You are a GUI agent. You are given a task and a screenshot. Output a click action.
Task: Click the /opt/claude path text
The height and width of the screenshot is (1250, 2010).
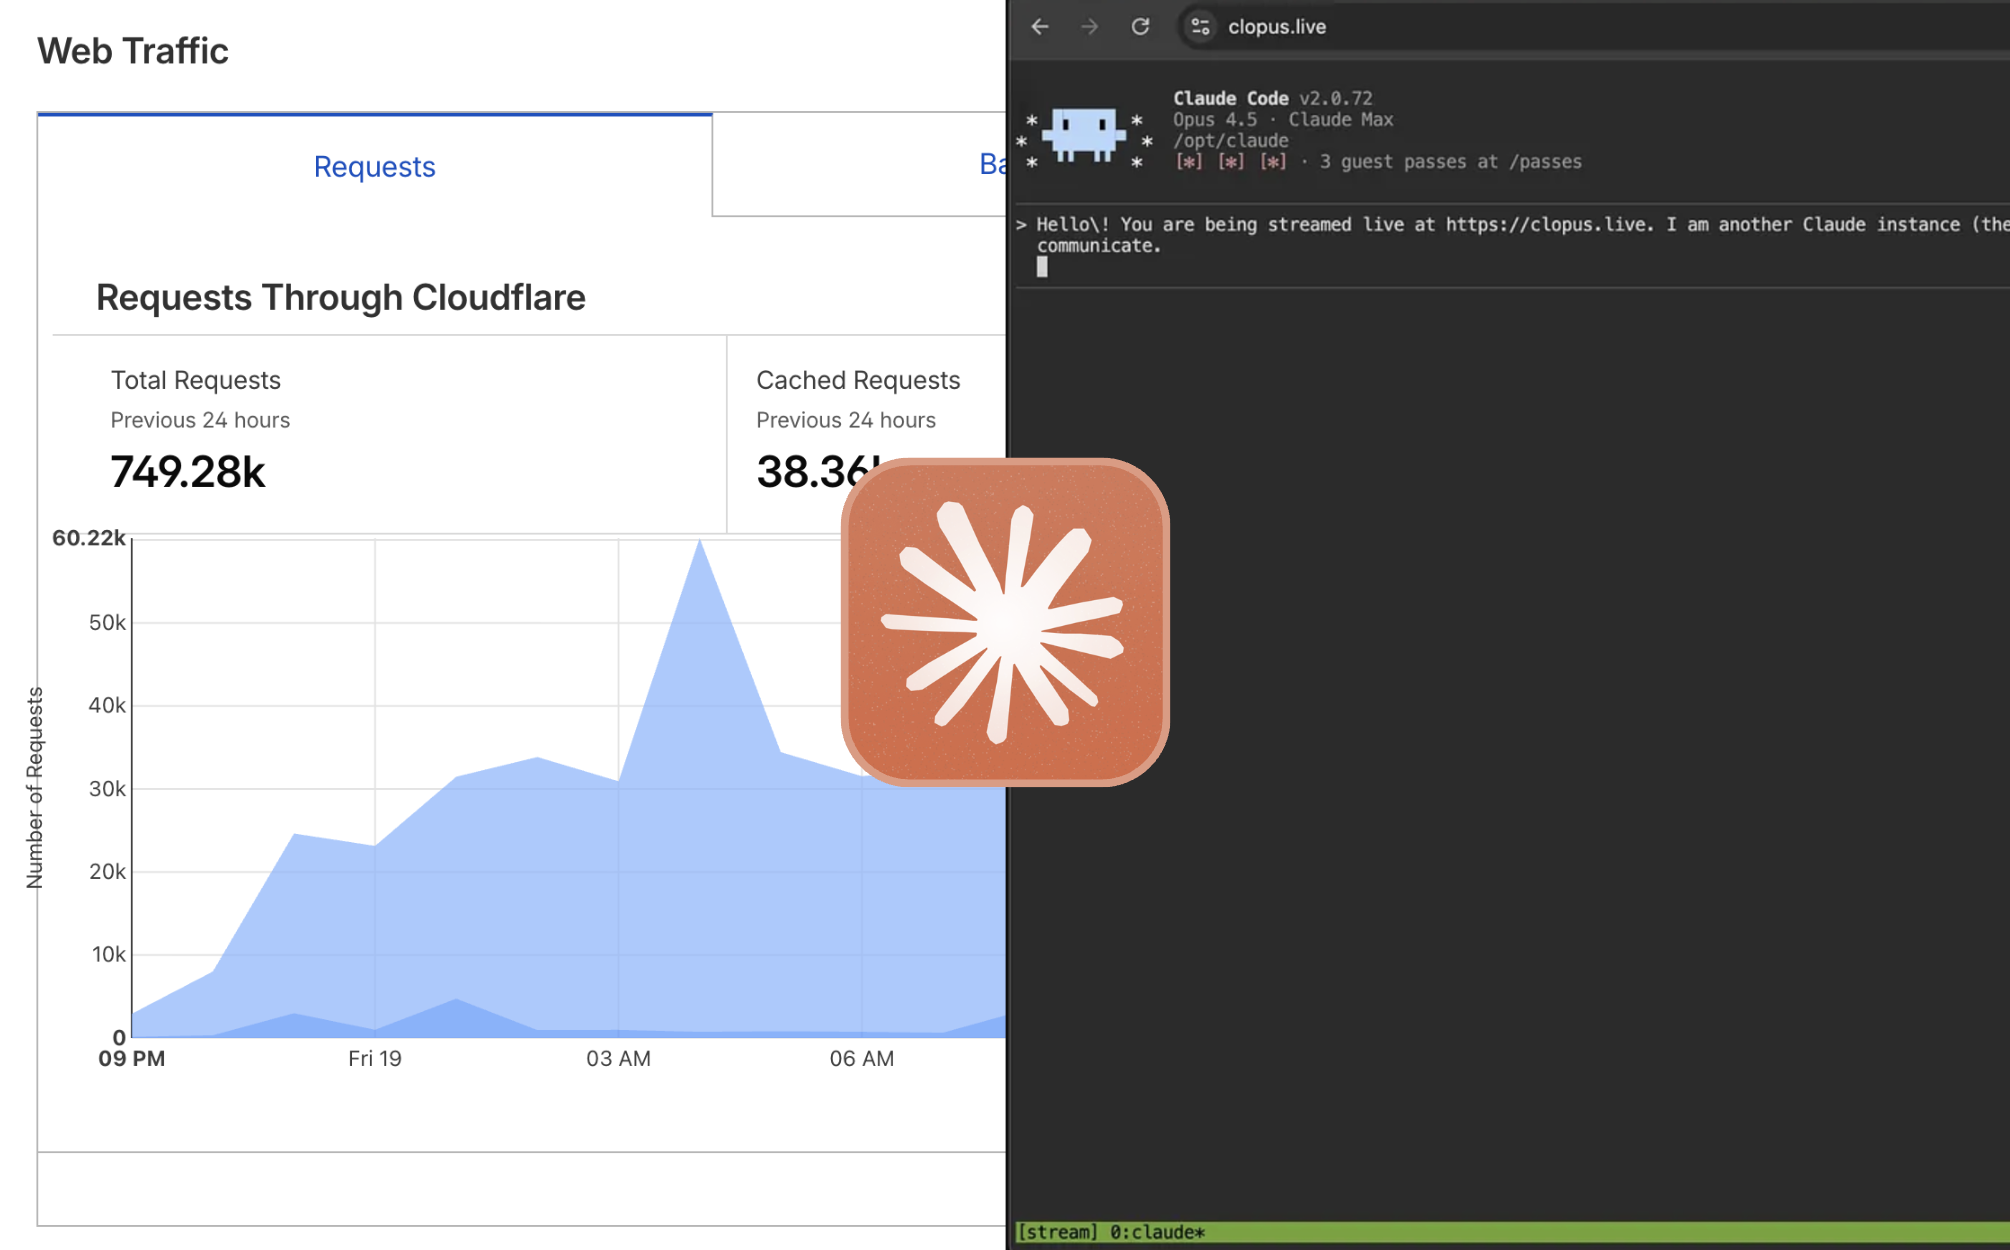click(1231, 141)
